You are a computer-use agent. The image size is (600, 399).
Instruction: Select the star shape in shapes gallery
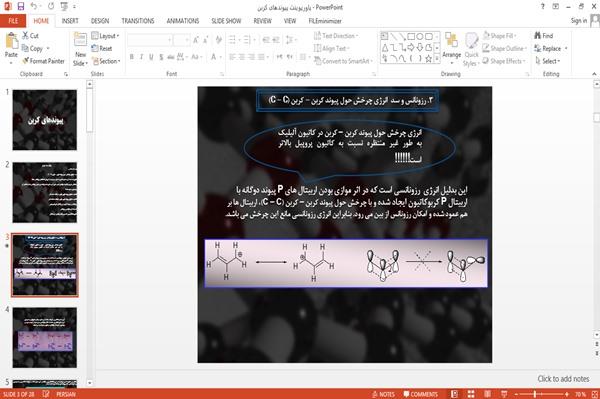click(429, 59)
